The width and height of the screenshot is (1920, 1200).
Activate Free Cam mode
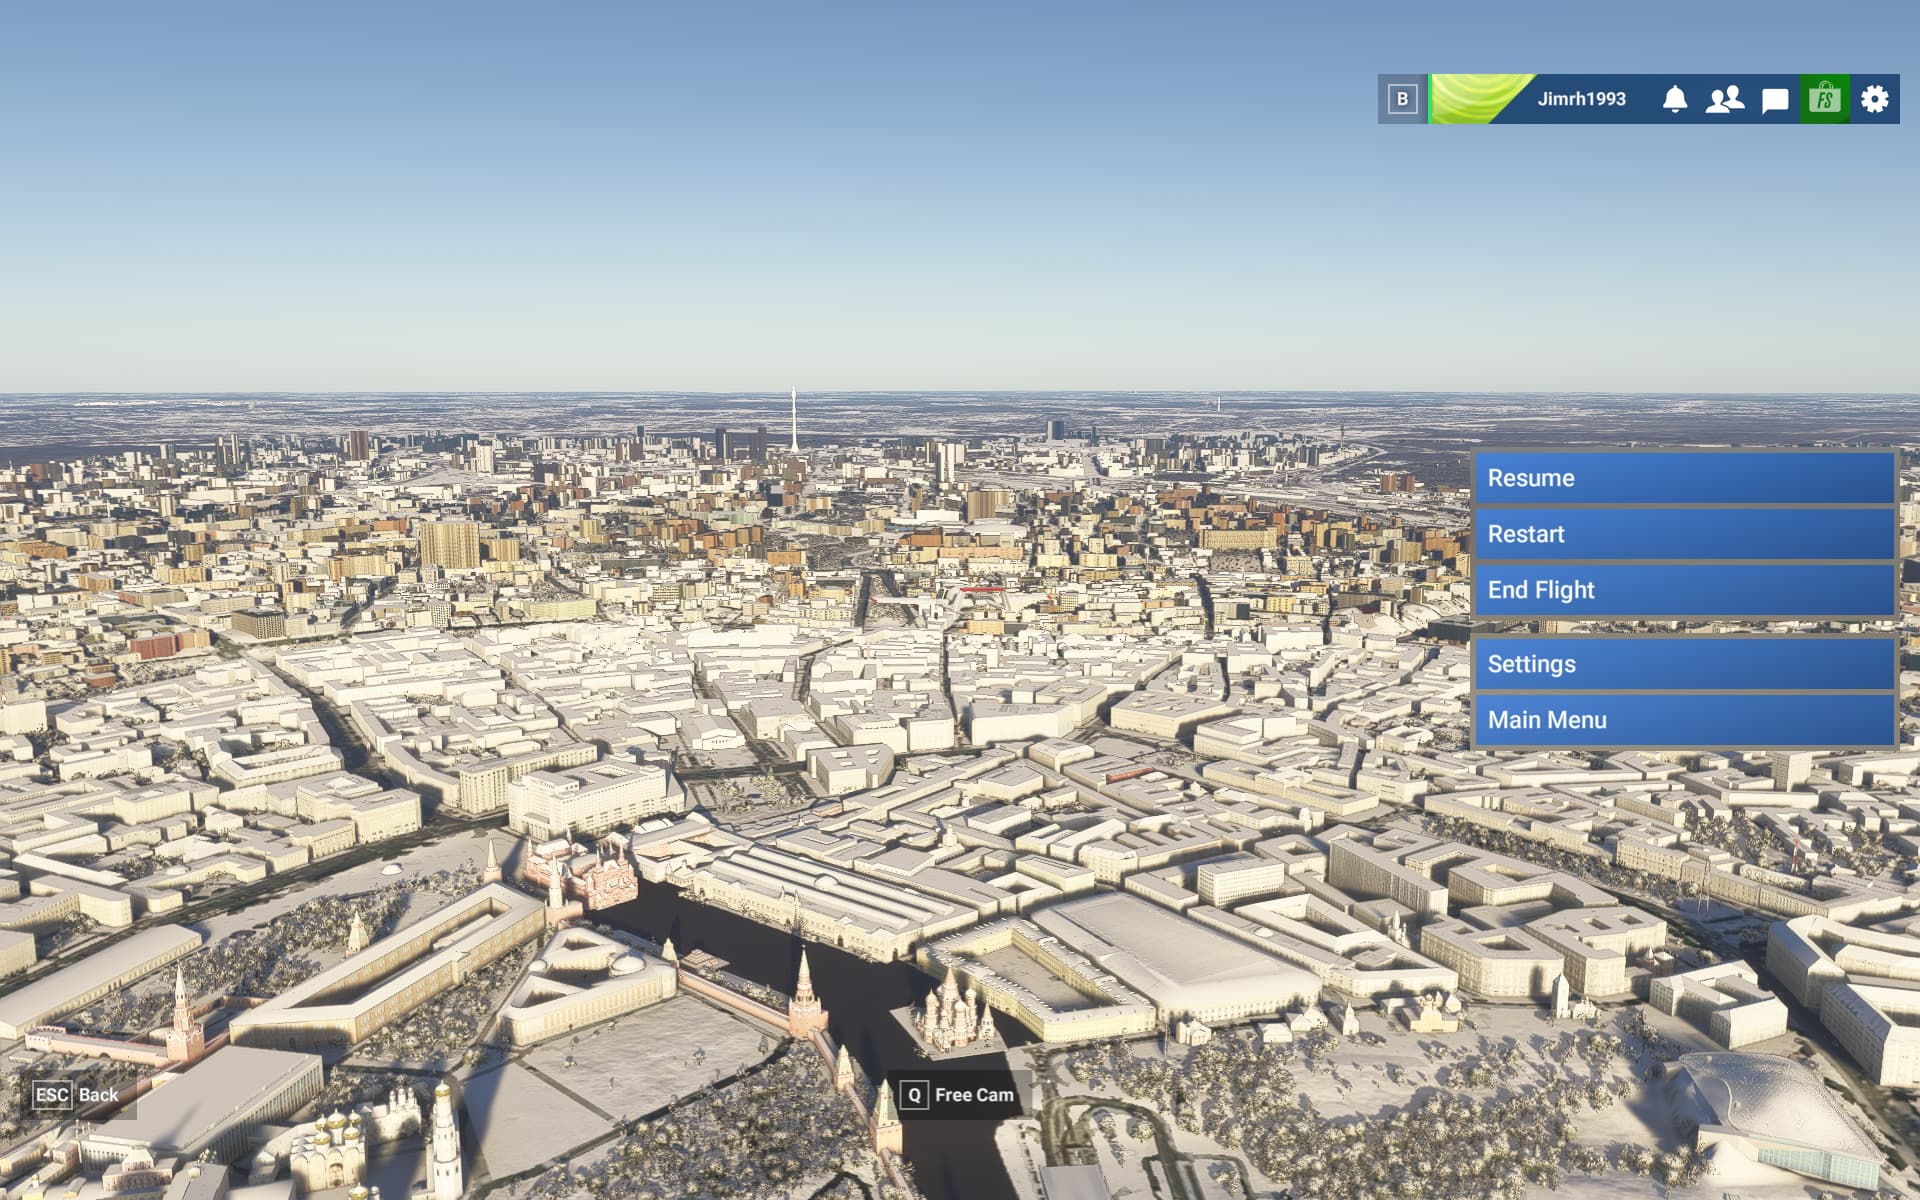point(958,1095)
